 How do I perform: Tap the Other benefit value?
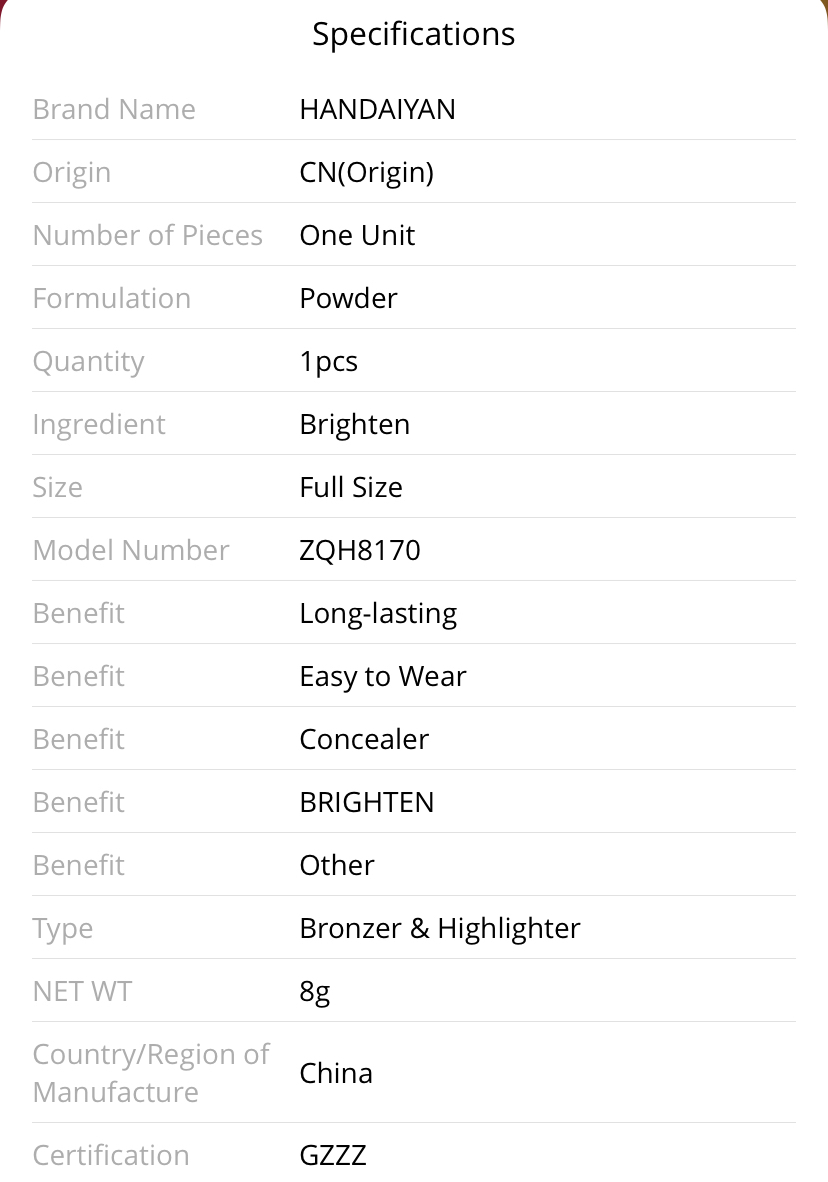336,865
